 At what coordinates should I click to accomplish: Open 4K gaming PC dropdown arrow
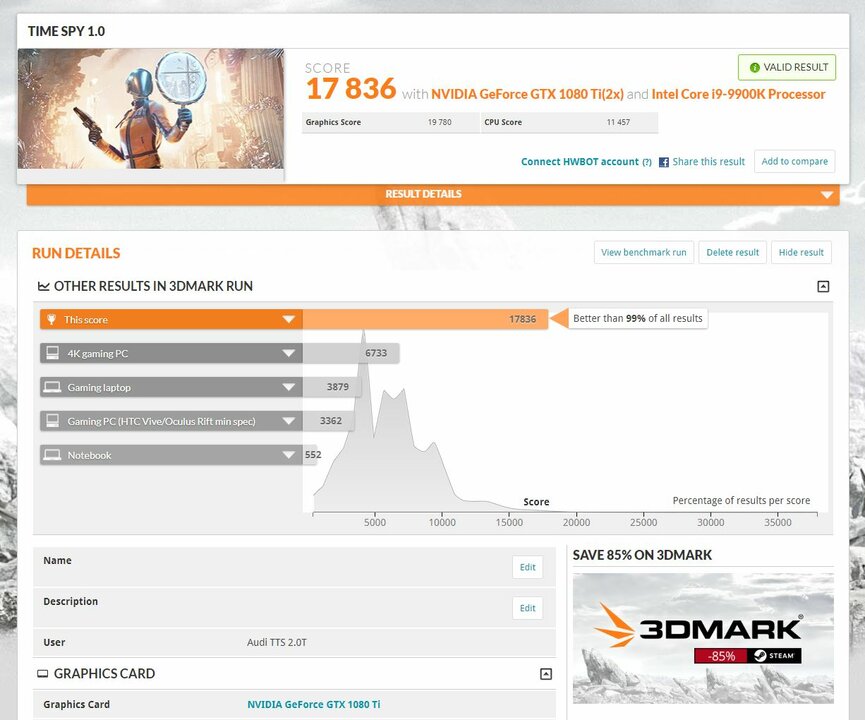point(289,353)
